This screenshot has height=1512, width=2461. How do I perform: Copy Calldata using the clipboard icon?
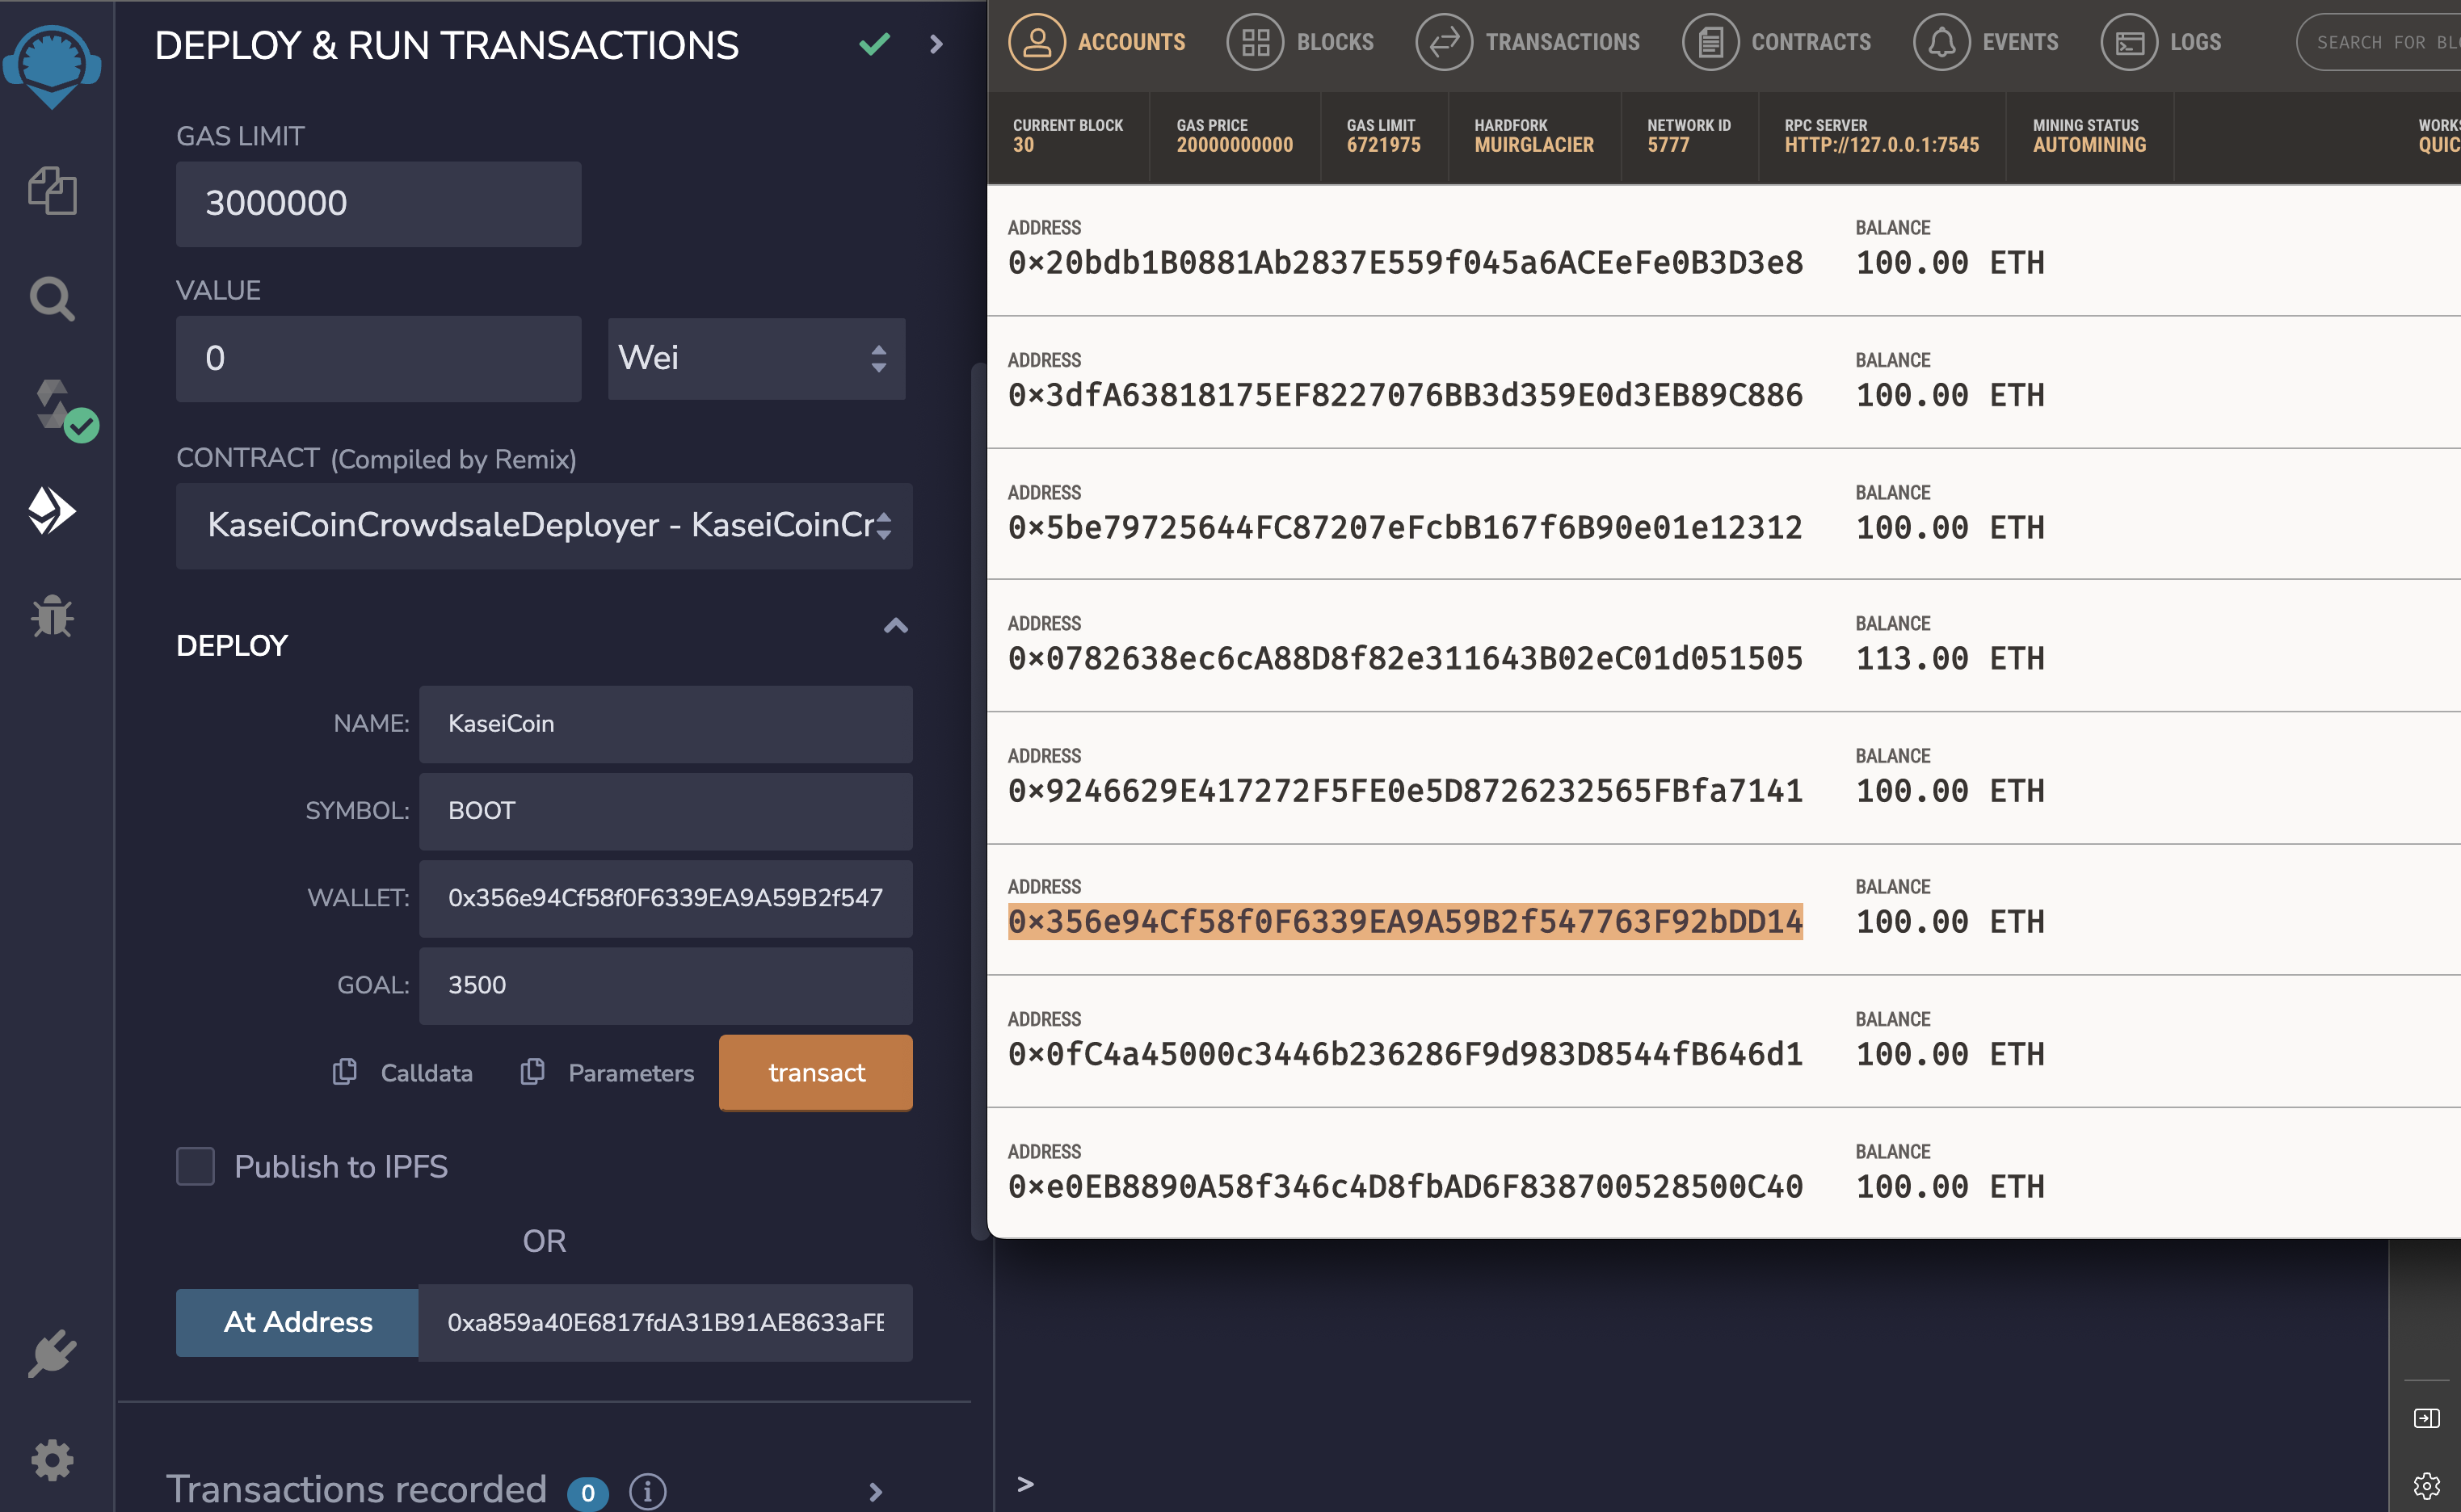[x=345, y=1072]
